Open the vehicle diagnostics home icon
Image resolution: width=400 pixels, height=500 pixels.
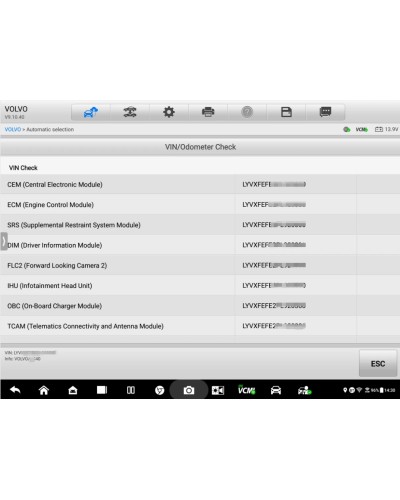click(91, 112)
